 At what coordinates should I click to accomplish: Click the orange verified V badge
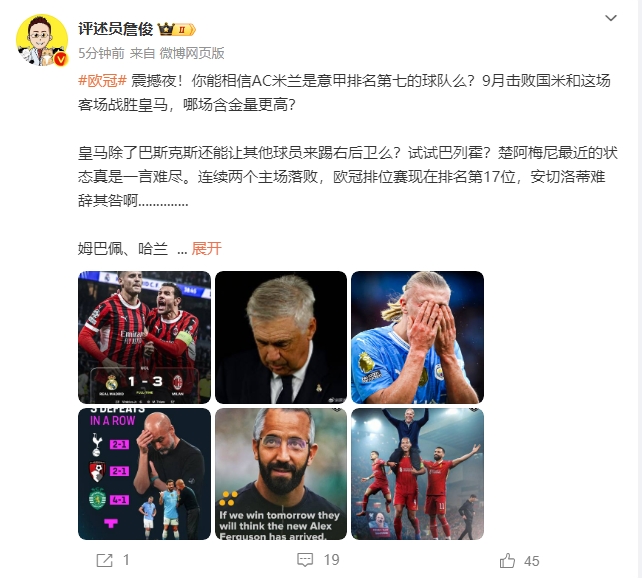61,60
